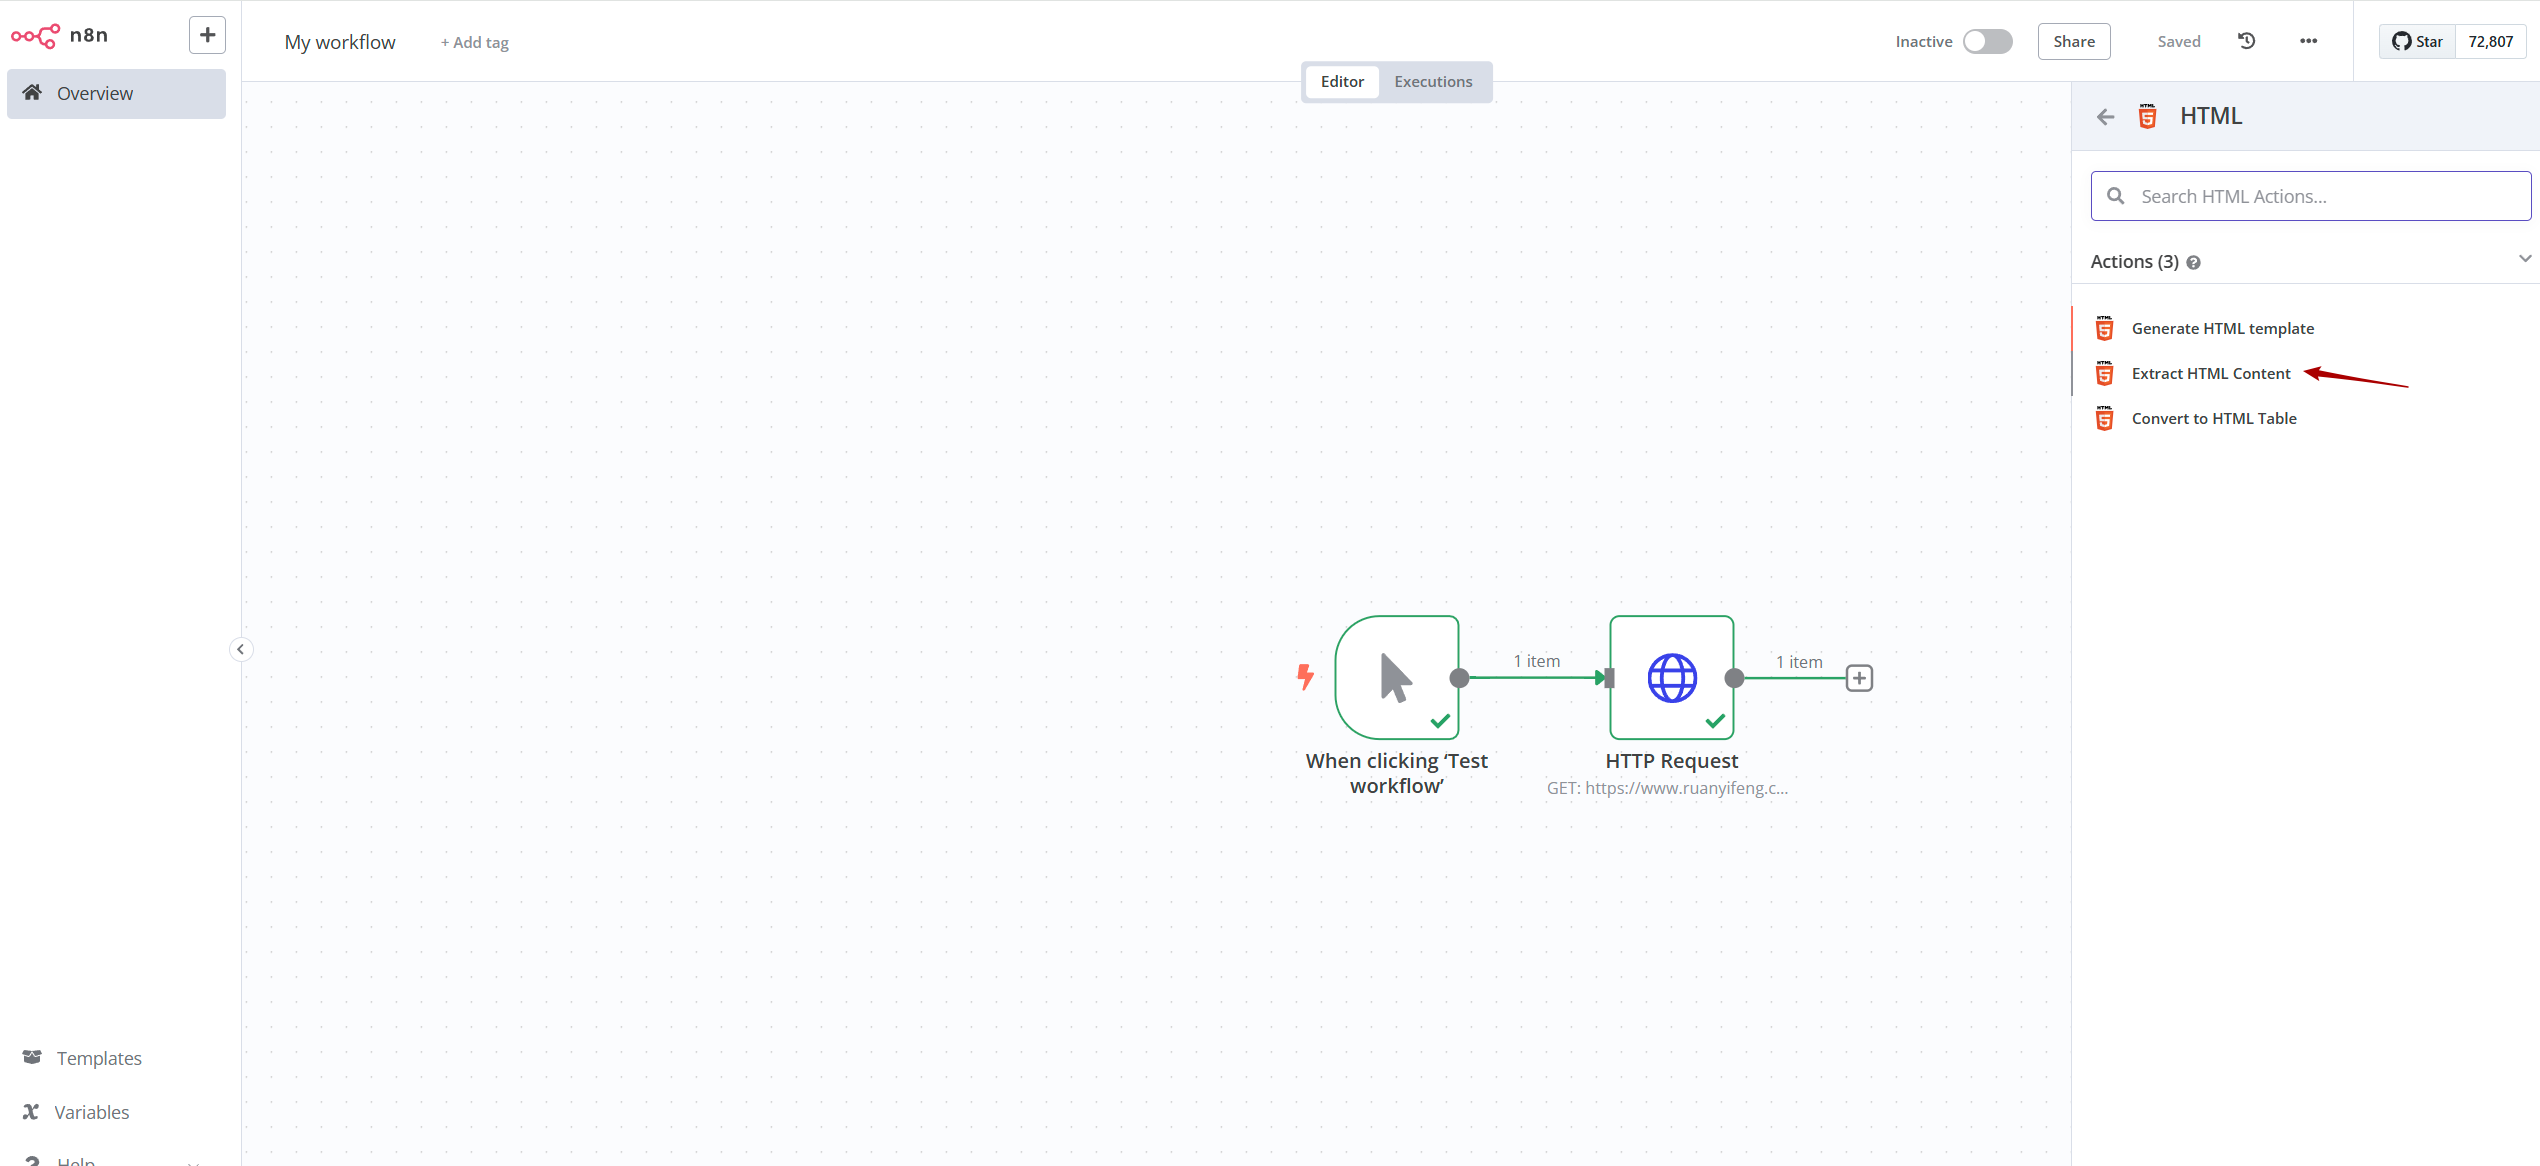
Task: Click the n8n logo icon
Action: [35, 36]
